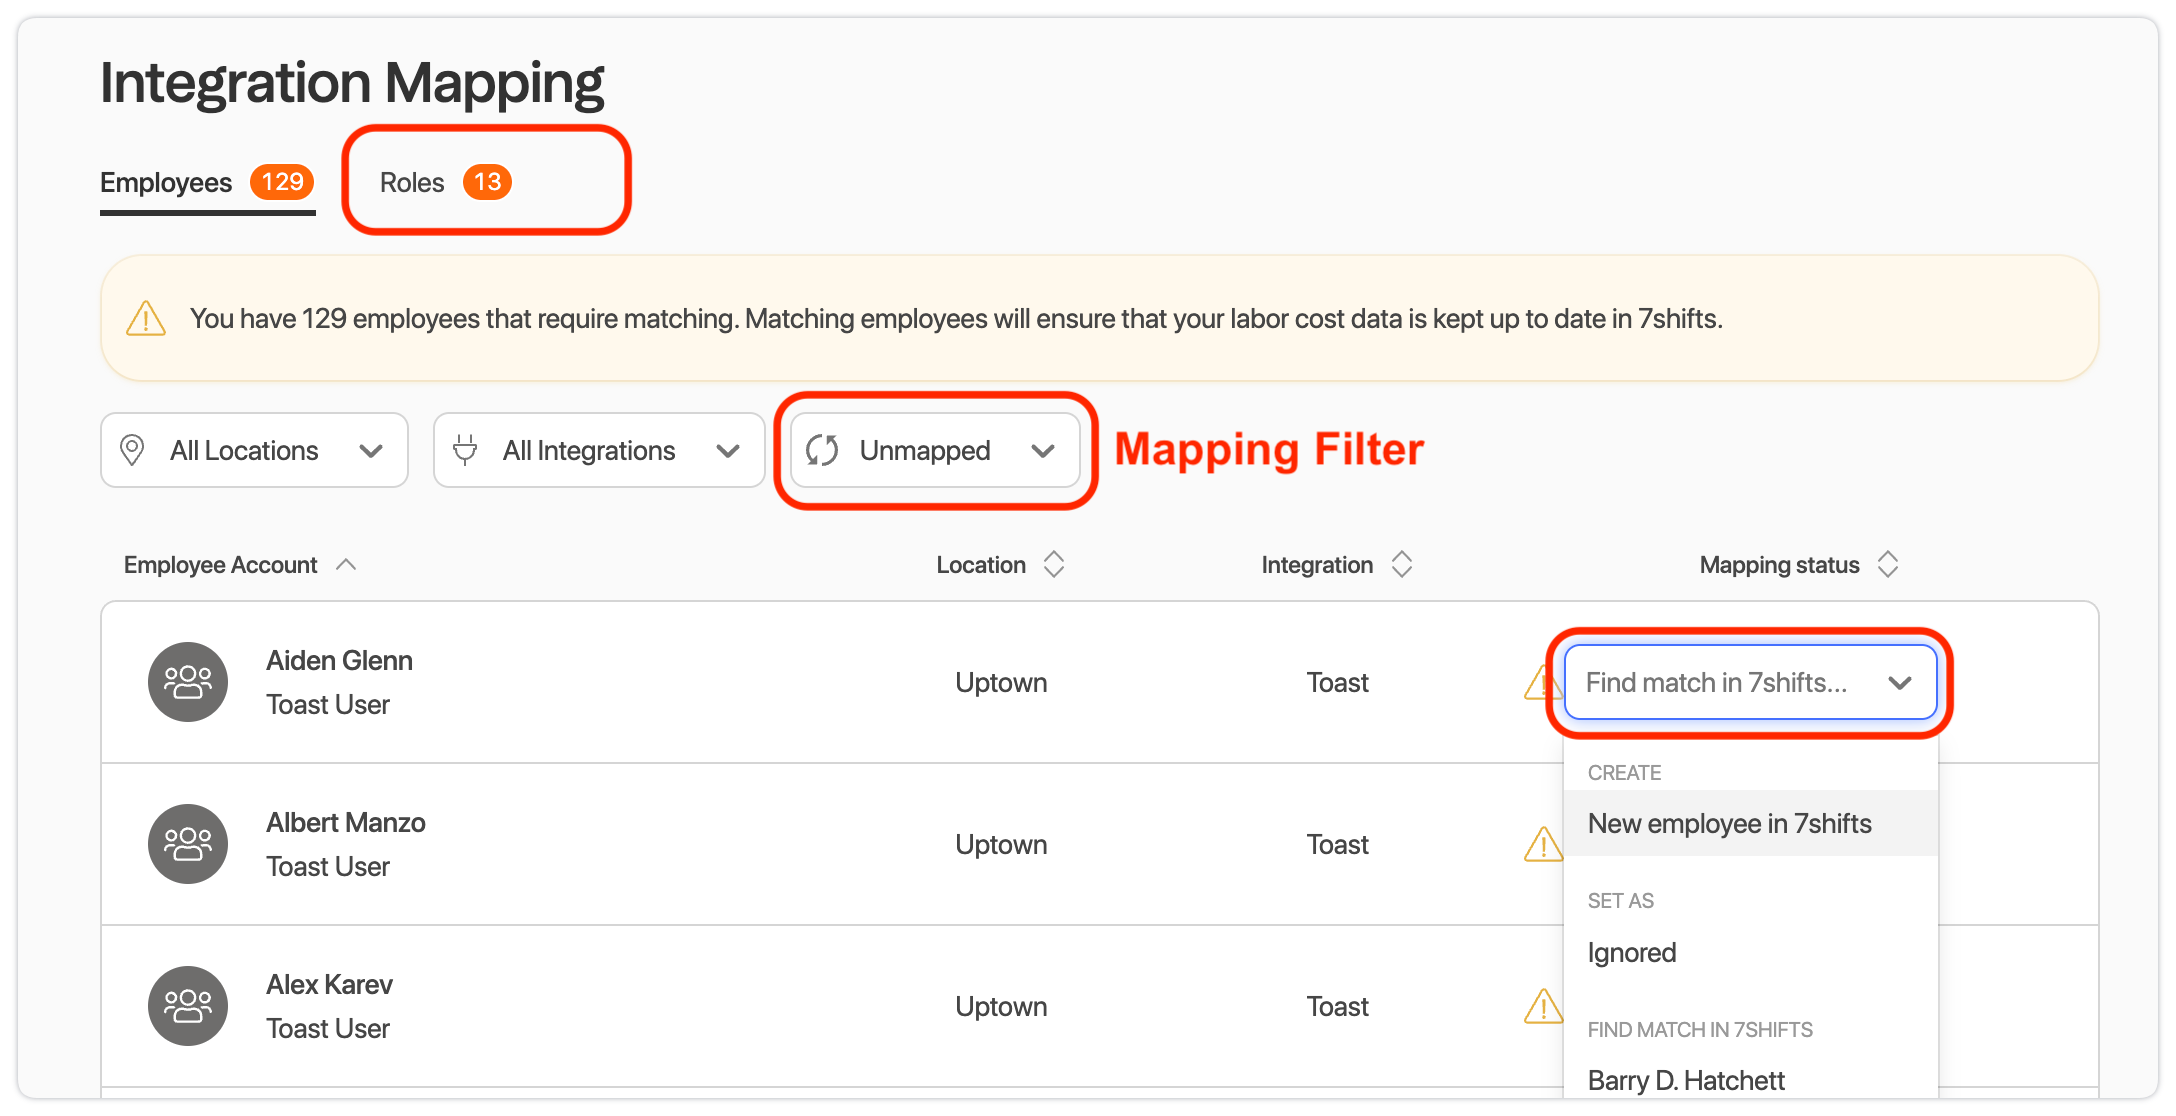Viewport: 2176px width, 1116px height.
Task: Click the Find match in 7shifts field
Action: 1750,682
